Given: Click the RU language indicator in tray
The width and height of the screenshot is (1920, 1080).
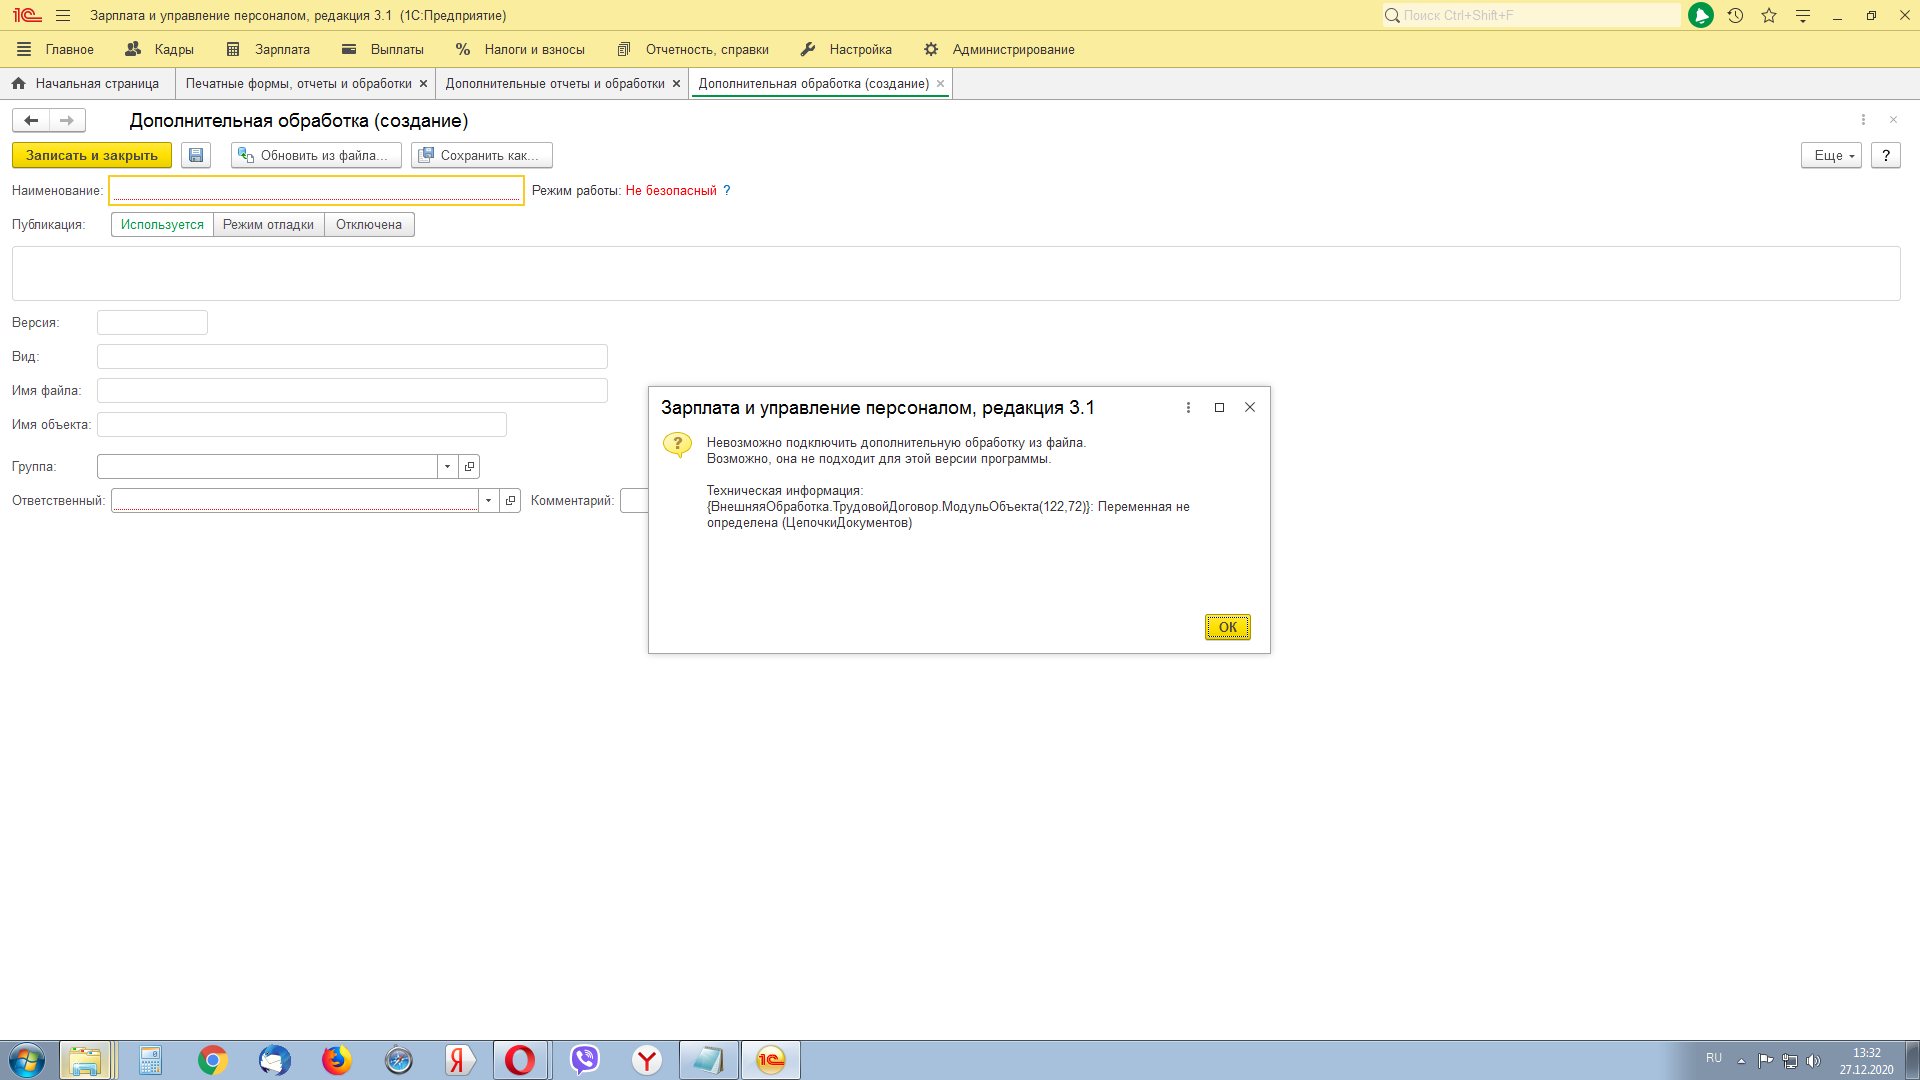Looking at the screenshot, I should (1714, 1058).
